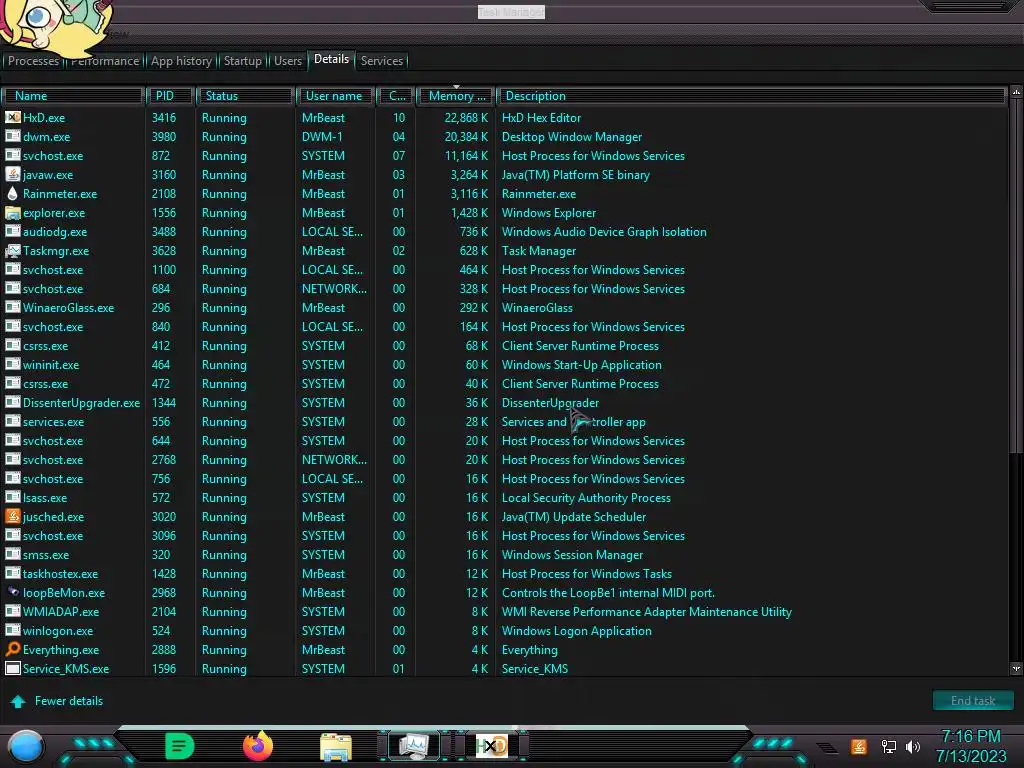Click the scrollbar up arrow

click(1016, 93)
